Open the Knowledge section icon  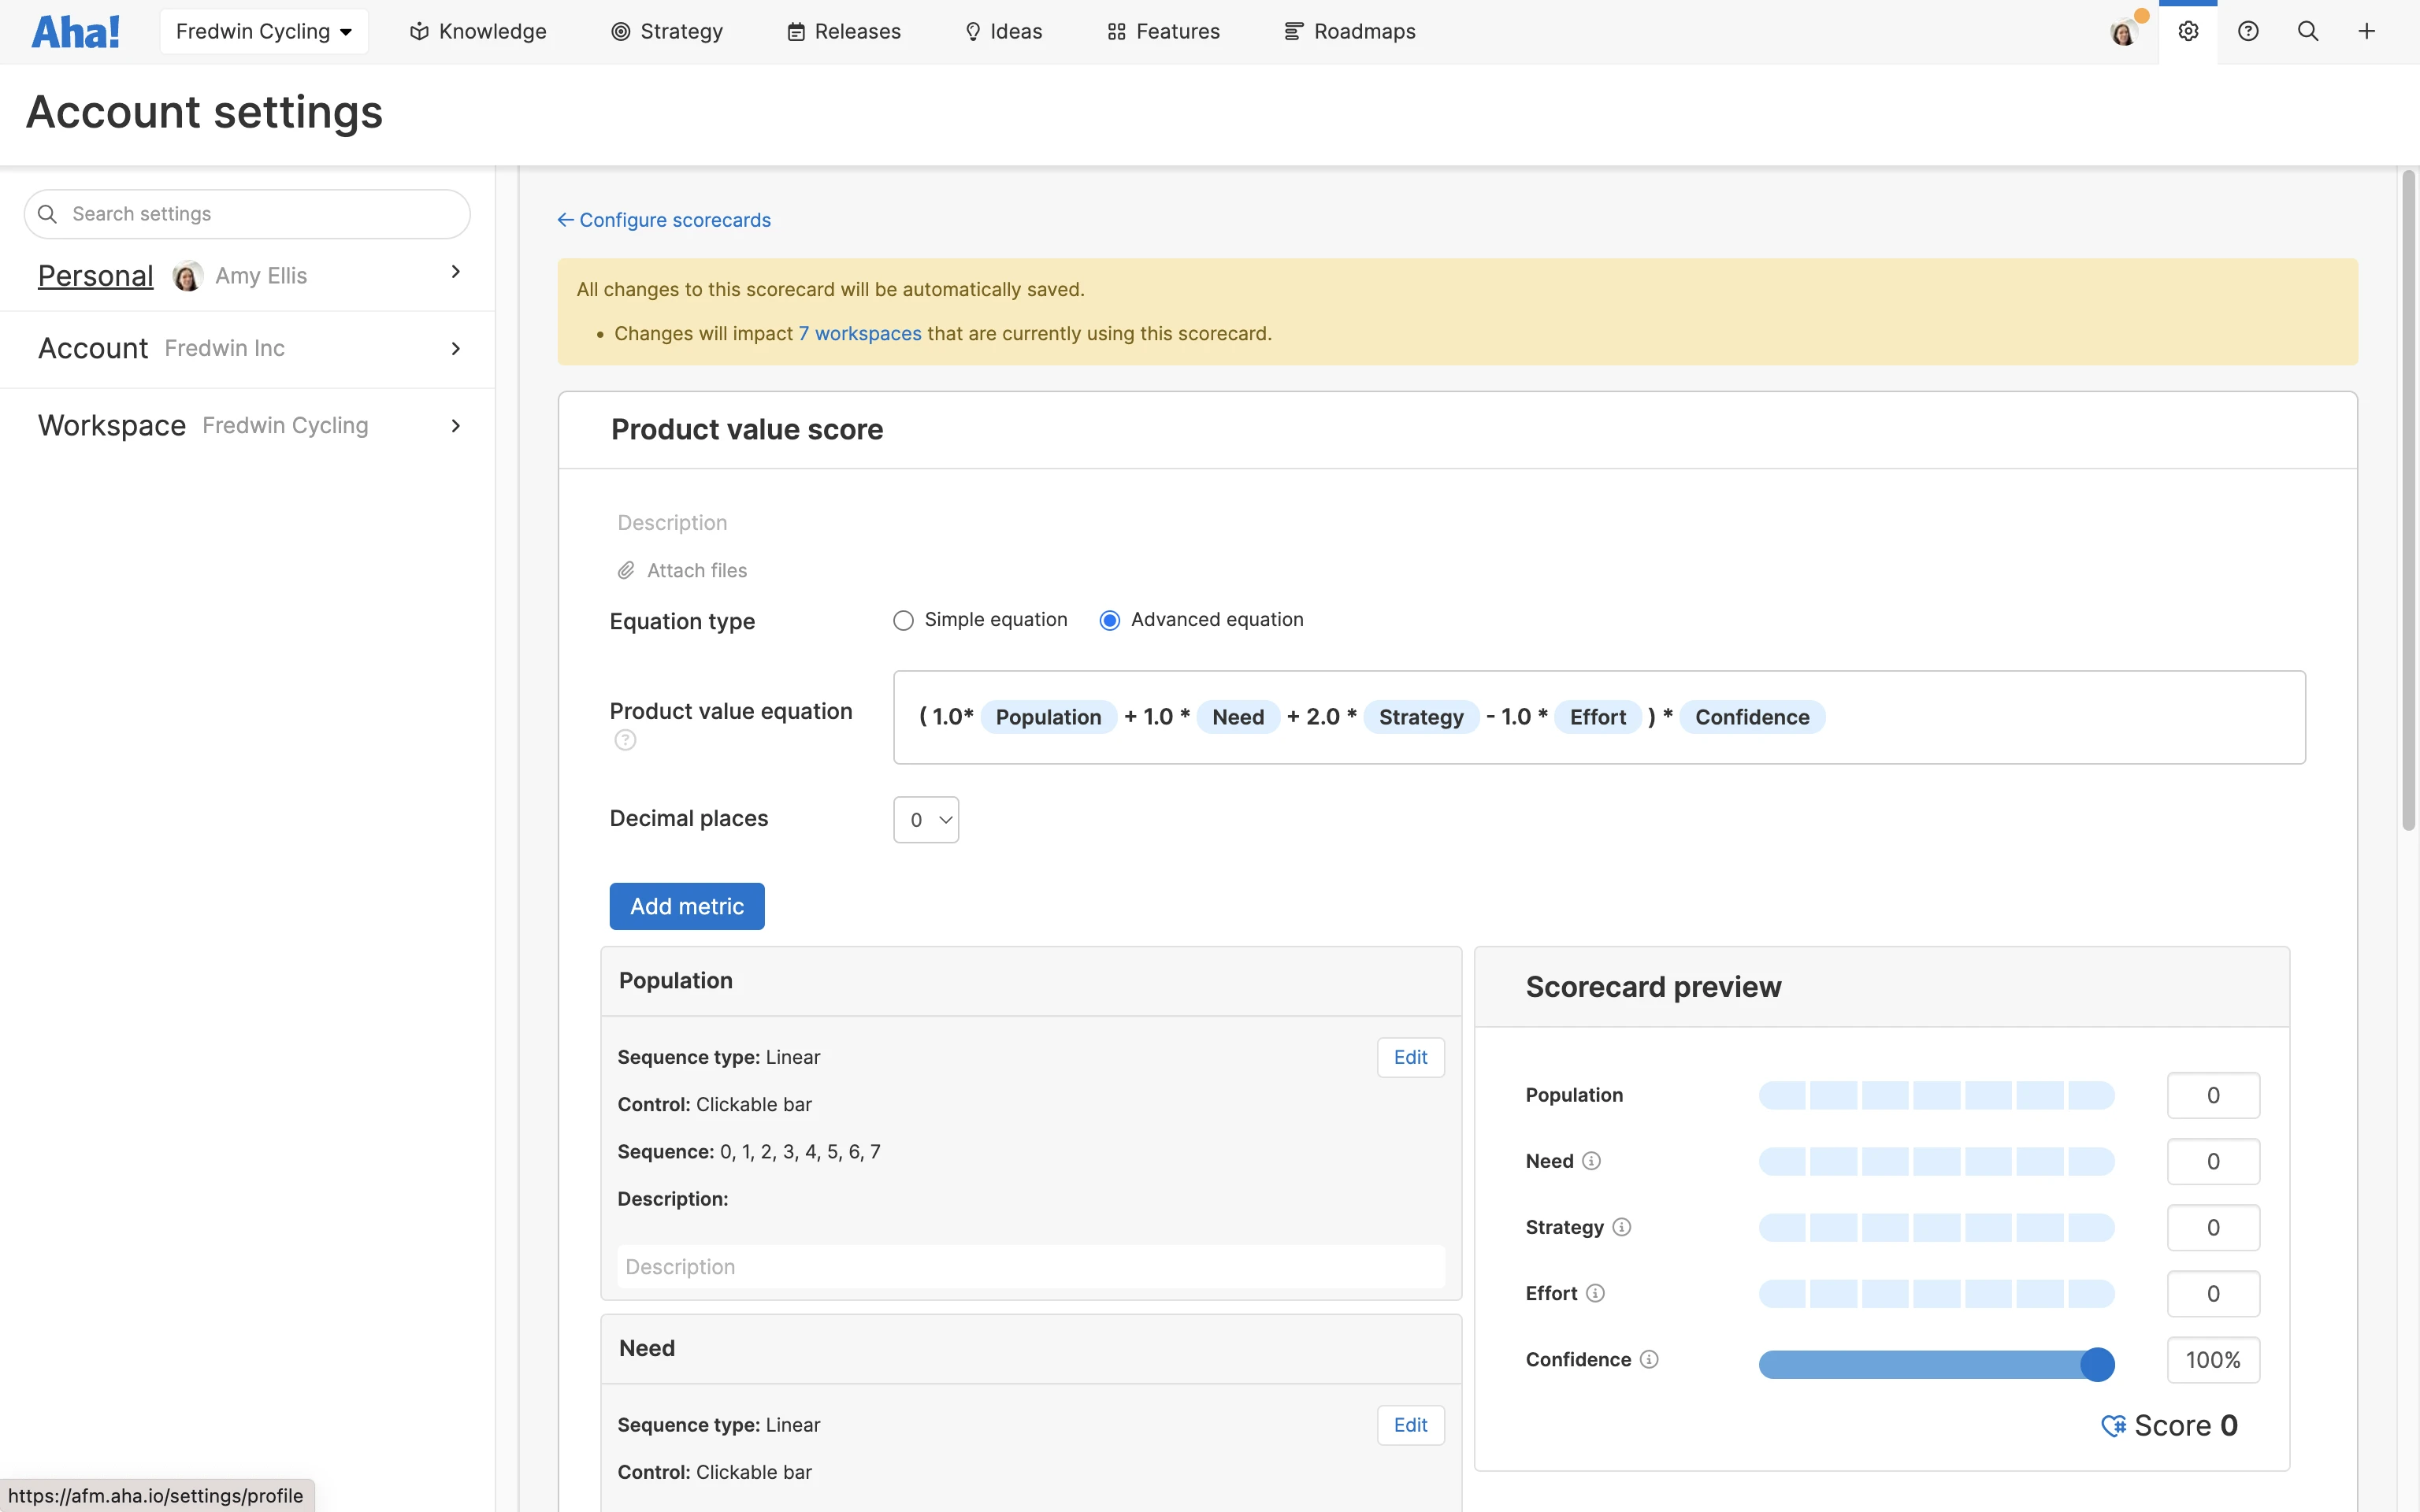pos(418,31)
